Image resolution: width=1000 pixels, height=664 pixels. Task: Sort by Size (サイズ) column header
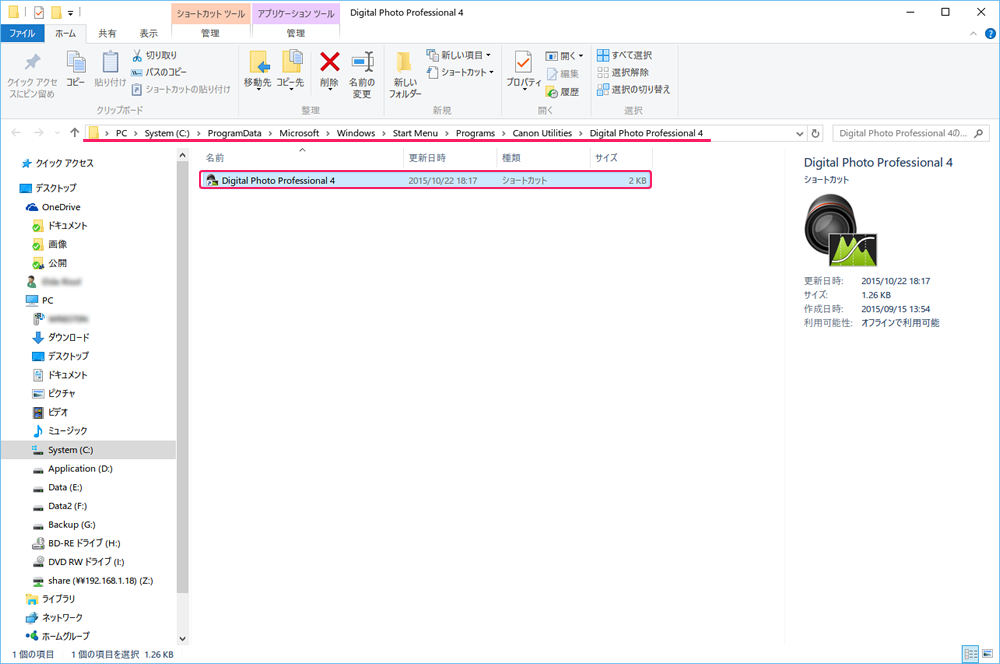621,158
